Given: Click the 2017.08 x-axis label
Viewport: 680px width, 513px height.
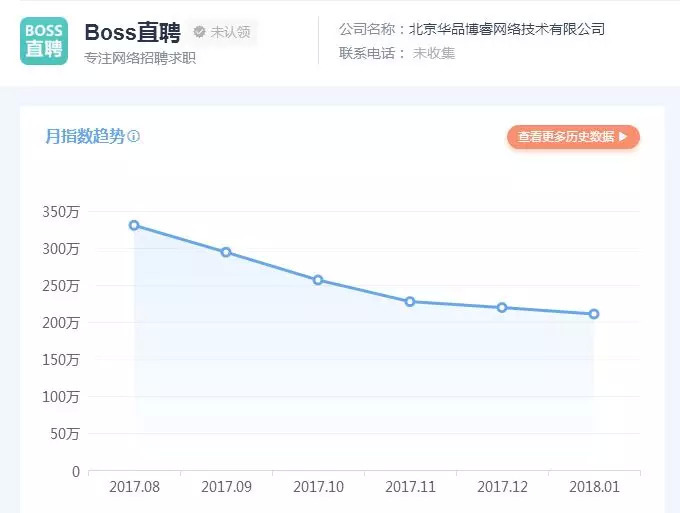Looking at the screenshot, I should coord(134,487).
